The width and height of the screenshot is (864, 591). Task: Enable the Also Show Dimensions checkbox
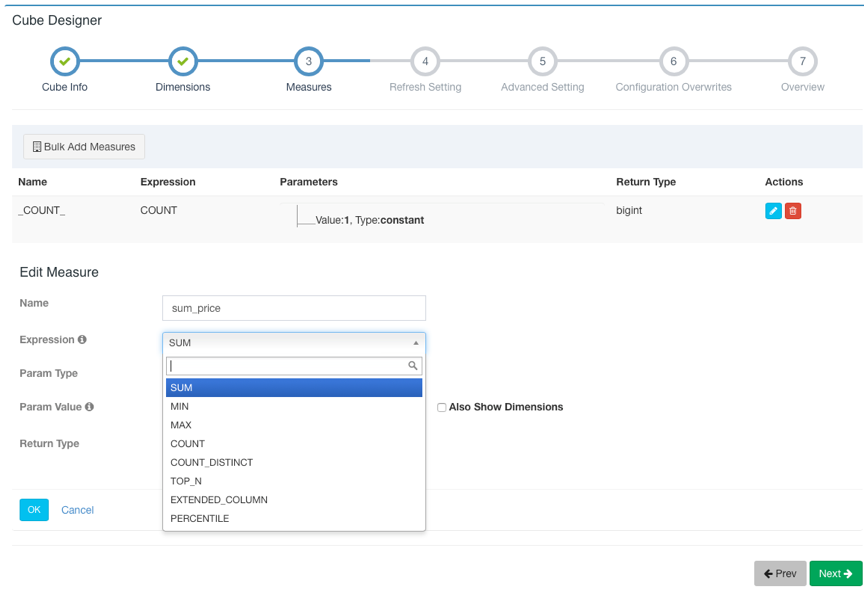tap(441, 408)
